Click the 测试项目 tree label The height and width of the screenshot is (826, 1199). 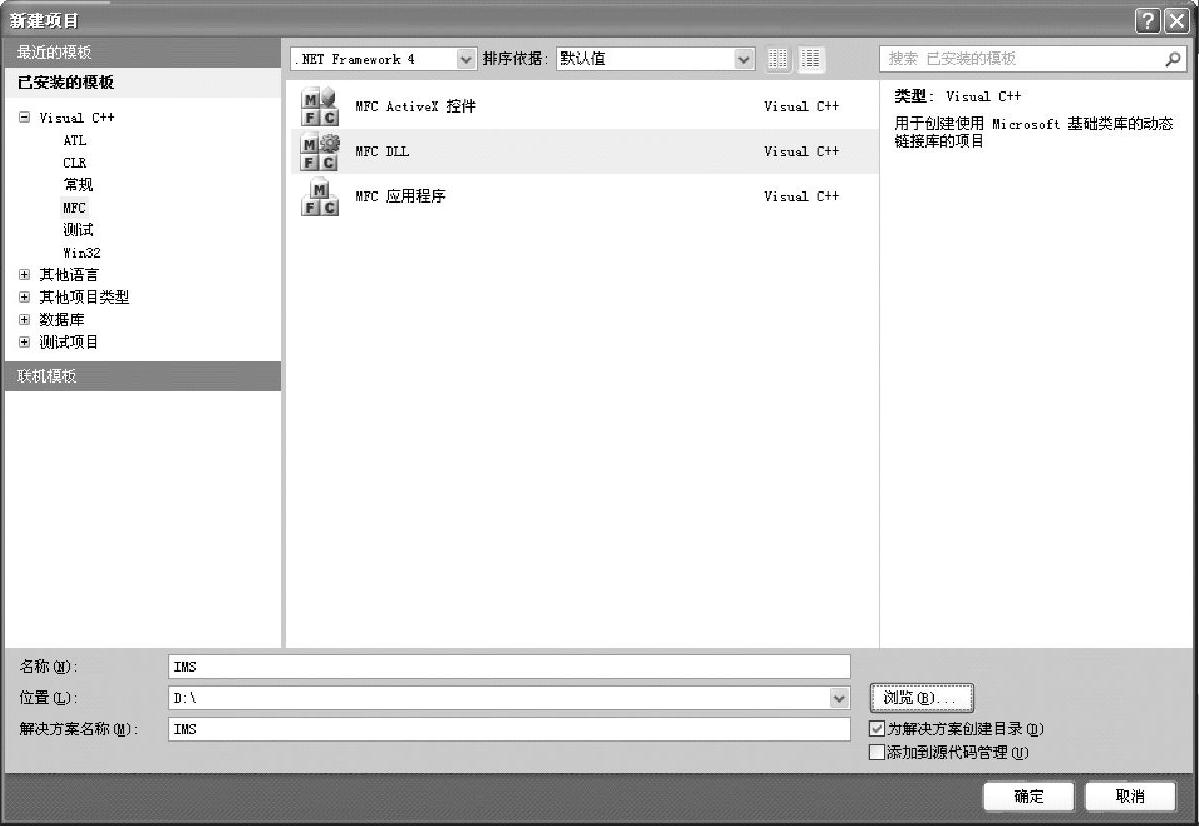pyautogui.click(x=69, y=342)
